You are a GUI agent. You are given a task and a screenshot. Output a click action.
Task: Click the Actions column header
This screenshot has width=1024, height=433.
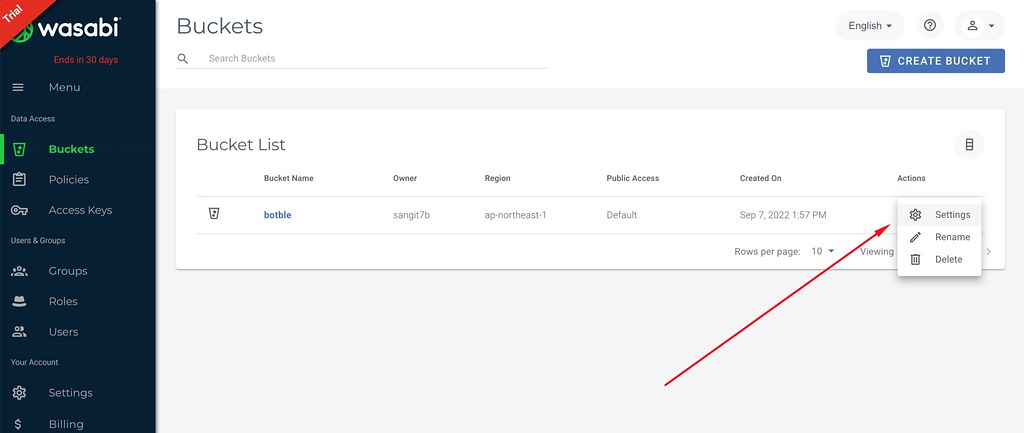tap(911, 178)
